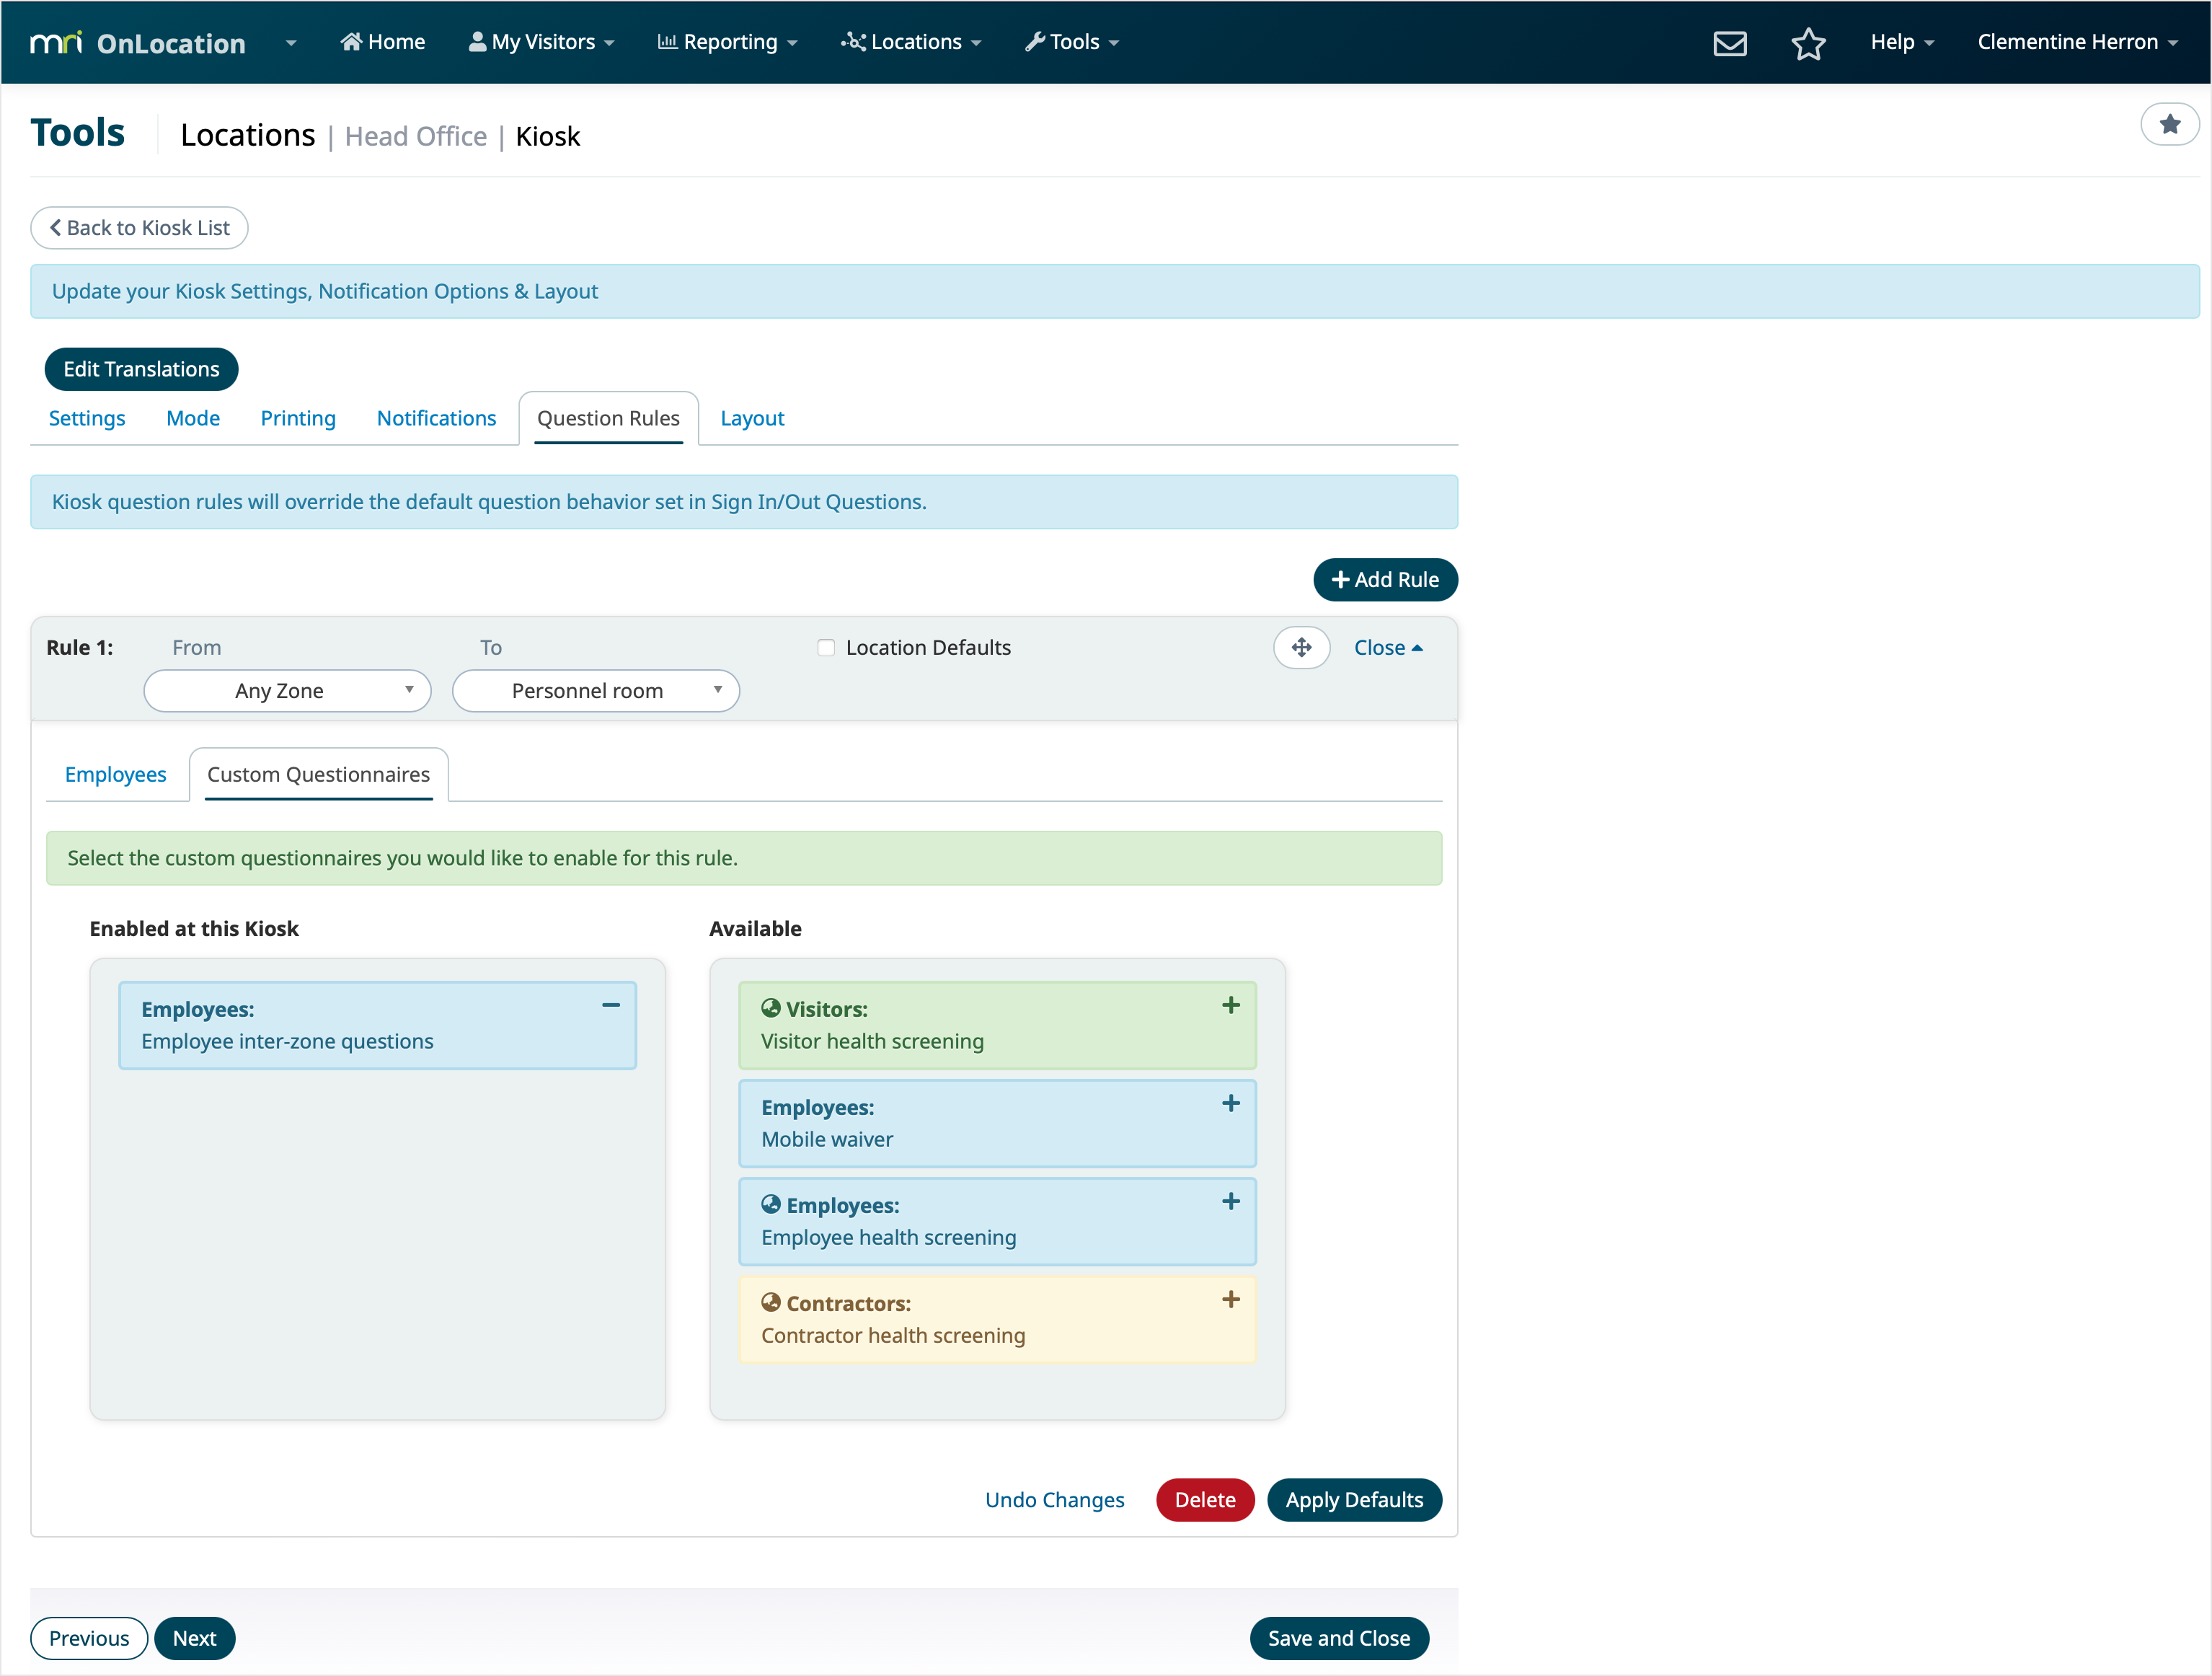This screenshot has width=2212, height=1676.
Task: Select the Mobile waiver card
Action: click(x=997, y=1123)
